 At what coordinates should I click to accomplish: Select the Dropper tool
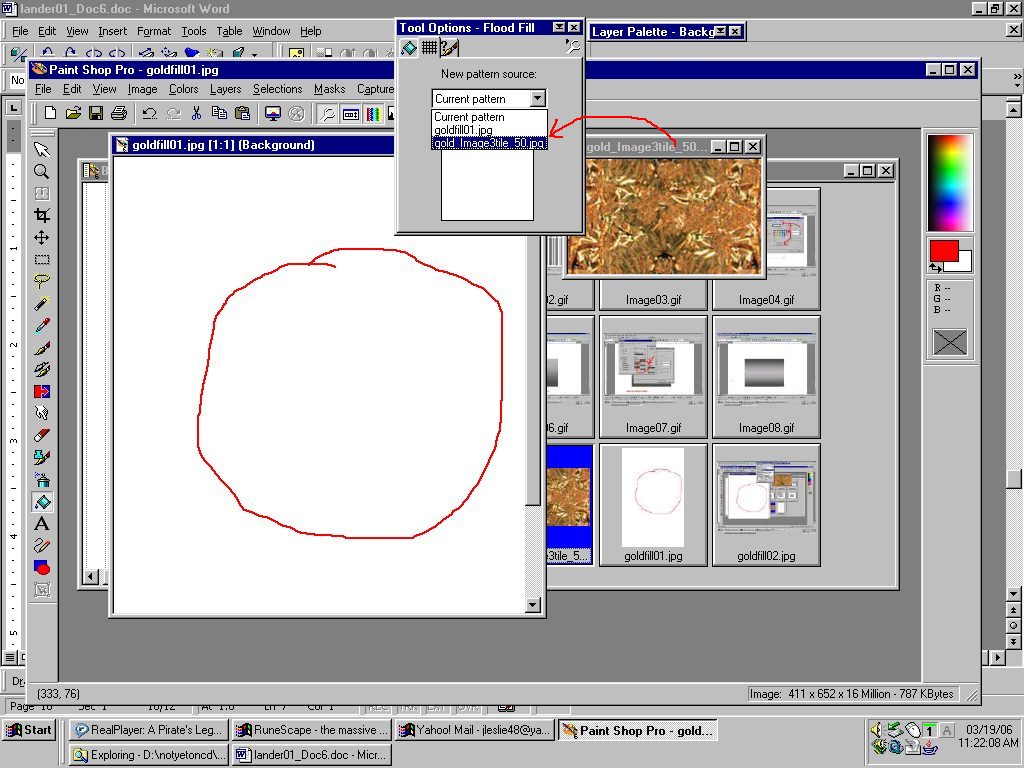tap(42, 326)
